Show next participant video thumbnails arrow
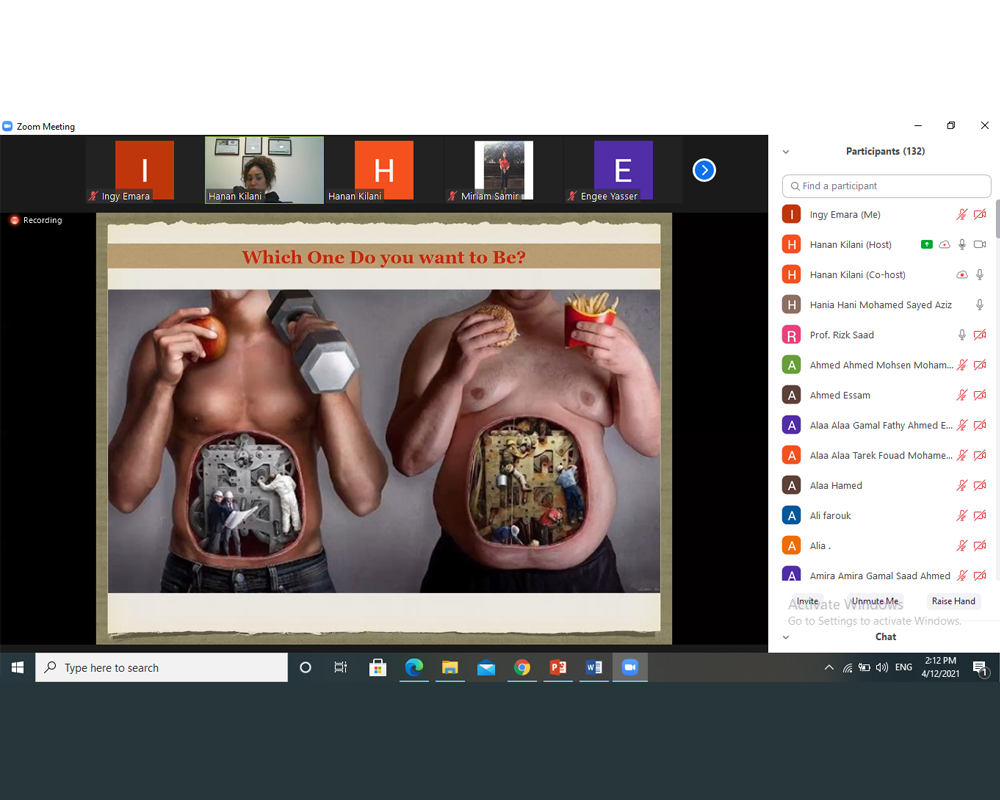Viewport: 1000px width, 800px height. click(x=704, y=170)
